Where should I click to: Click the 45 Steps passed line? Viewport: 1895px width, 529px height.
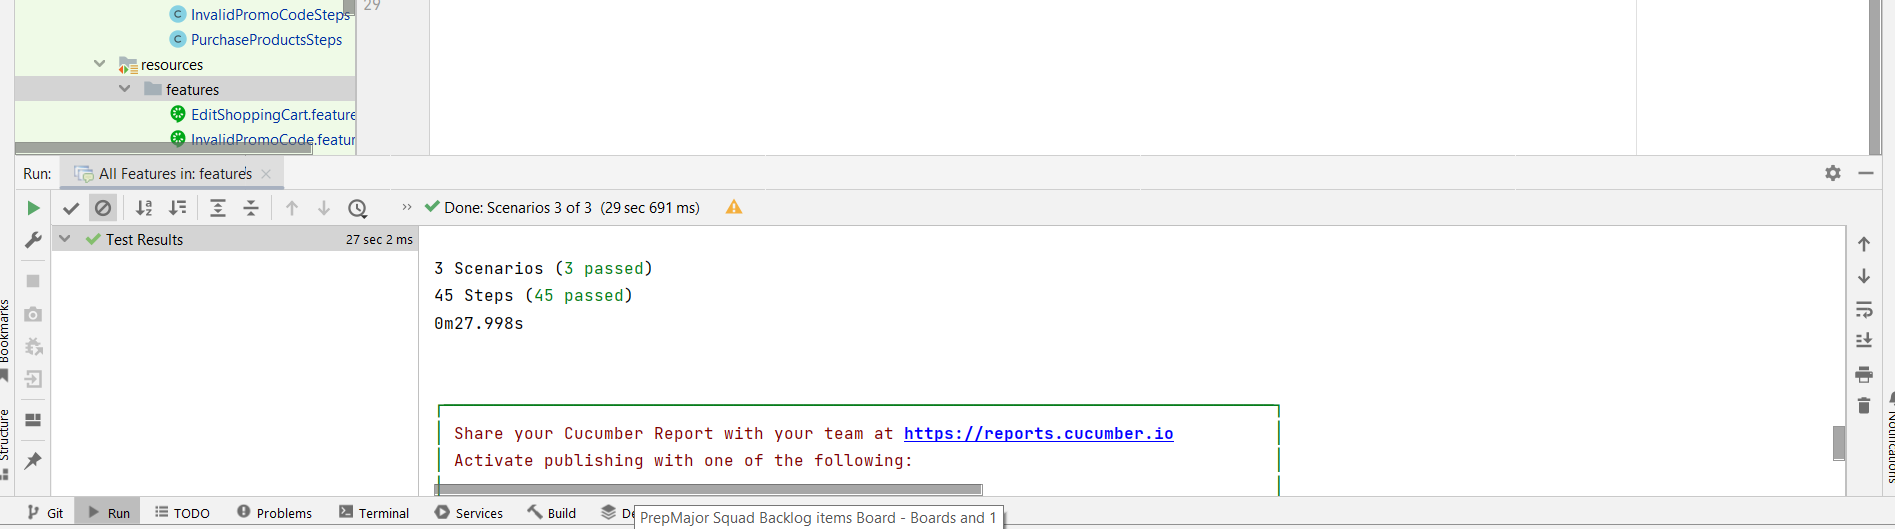click(x=533, y=295)
